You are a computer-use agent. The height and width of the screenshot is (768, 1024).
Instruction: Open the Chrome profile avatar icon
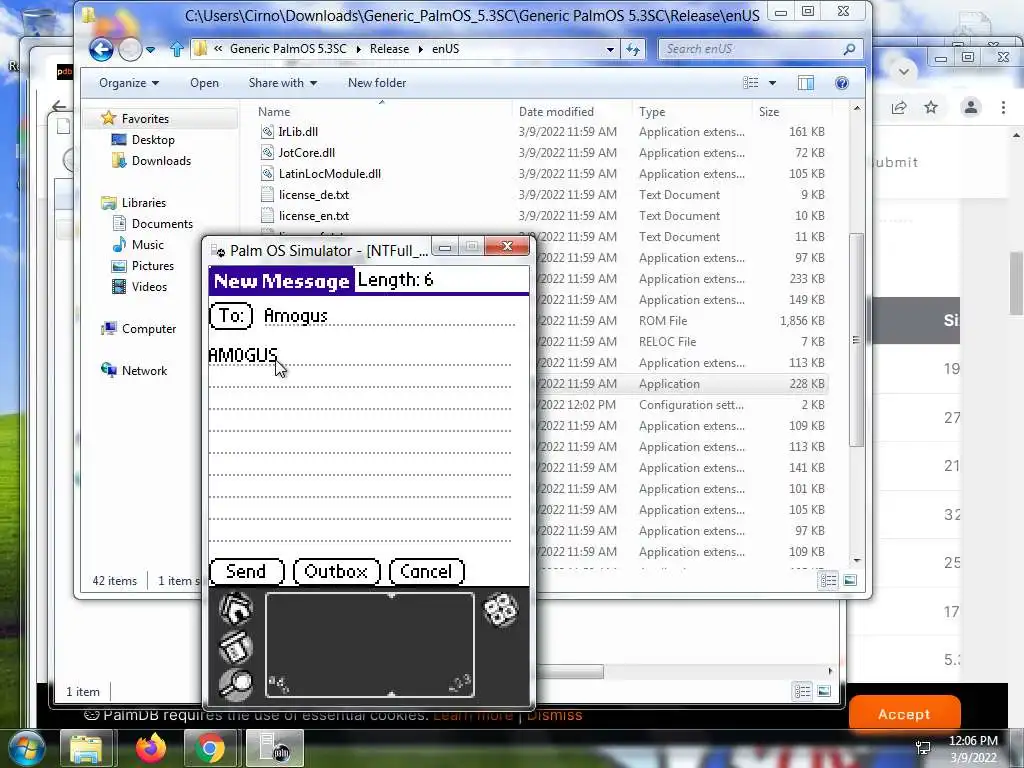(x=971, y=108)
